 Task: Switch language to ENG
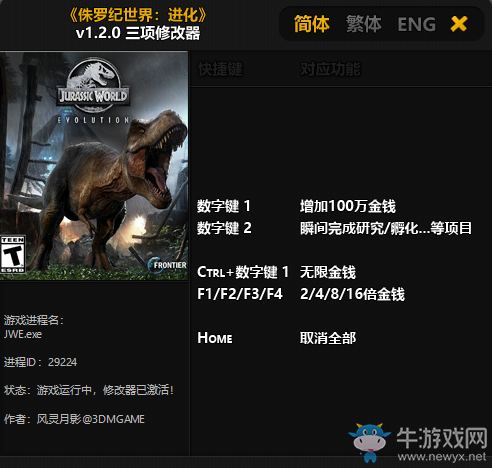tap(417, 24)
